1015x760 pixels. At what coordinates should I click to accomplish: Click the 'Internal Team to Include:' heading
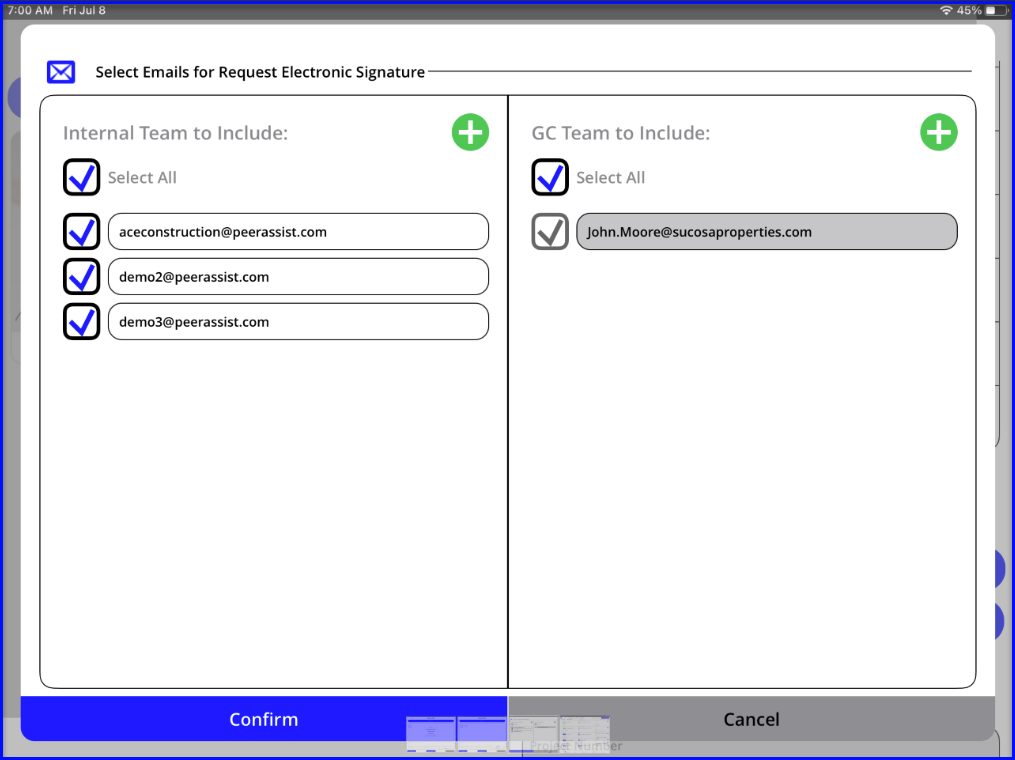tap(175, 133)
